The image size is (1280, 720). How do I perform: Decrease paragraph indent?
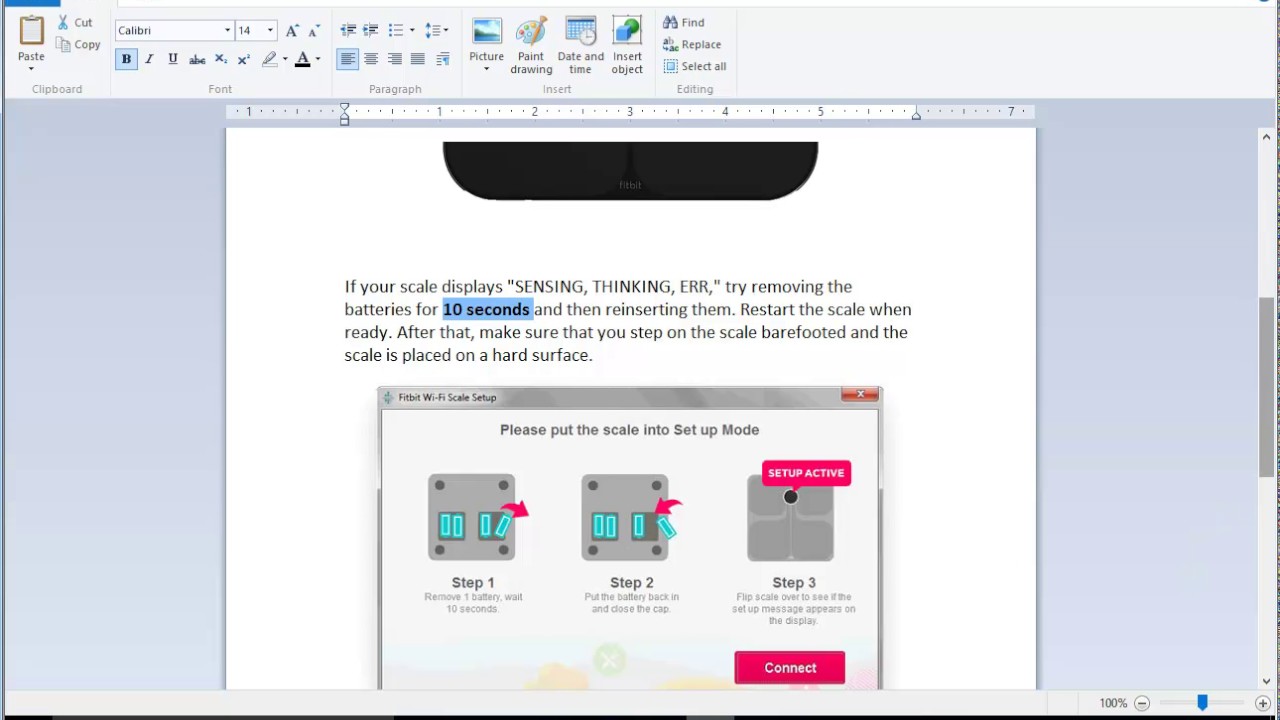348,31
